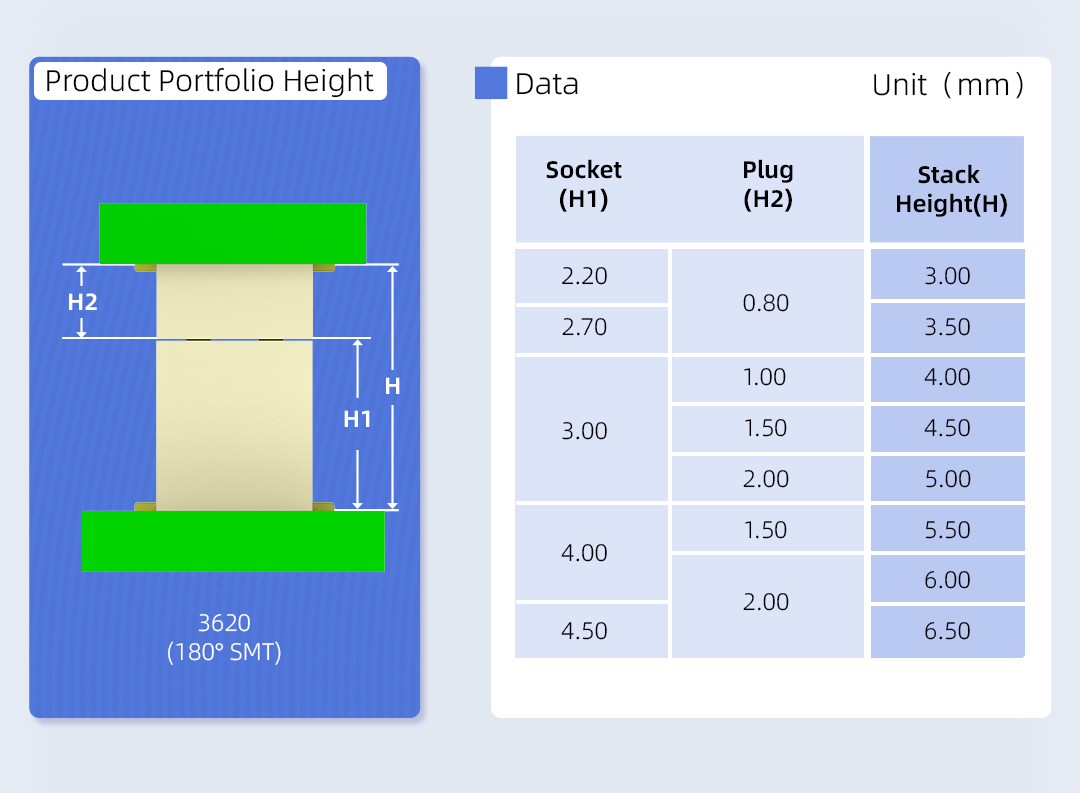Click the 2.20 socket cell
This screenshot has height=793, width=1080.
coord(585,276)
